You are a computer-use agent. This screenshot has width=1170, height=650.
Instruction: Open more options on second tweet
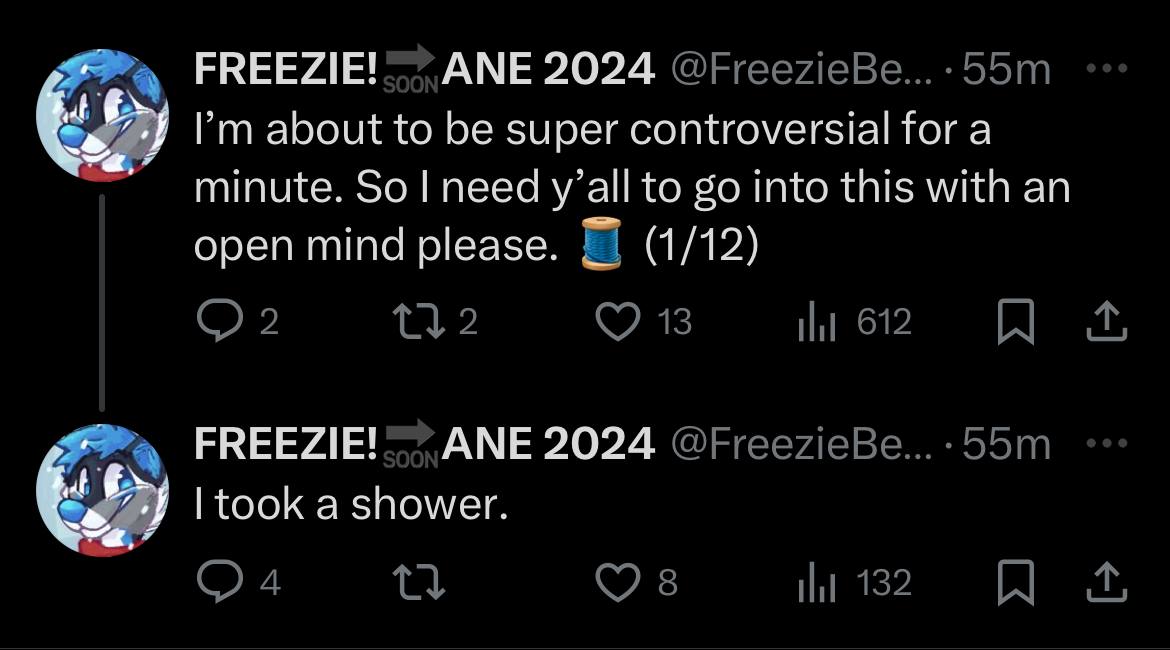click(1107, 443)
